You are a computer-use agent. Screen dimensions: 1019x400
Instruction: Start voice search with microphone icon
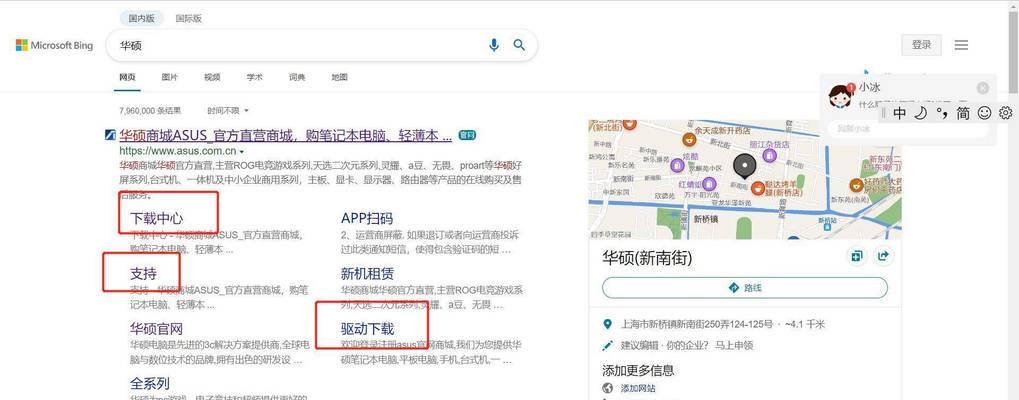(x=494, y=45)
